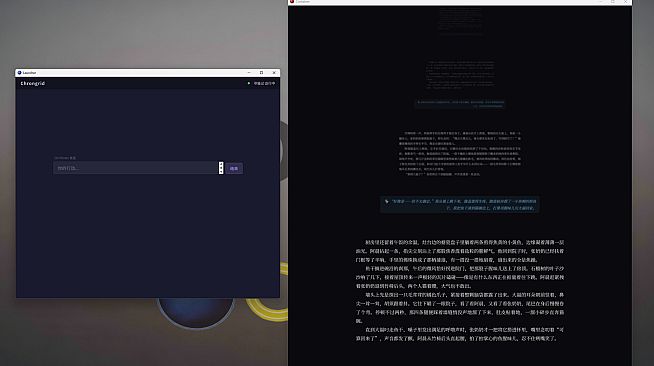This screenshot has height=366, width=654.
Task: Maximize the Launcher window
Action: 262,73
